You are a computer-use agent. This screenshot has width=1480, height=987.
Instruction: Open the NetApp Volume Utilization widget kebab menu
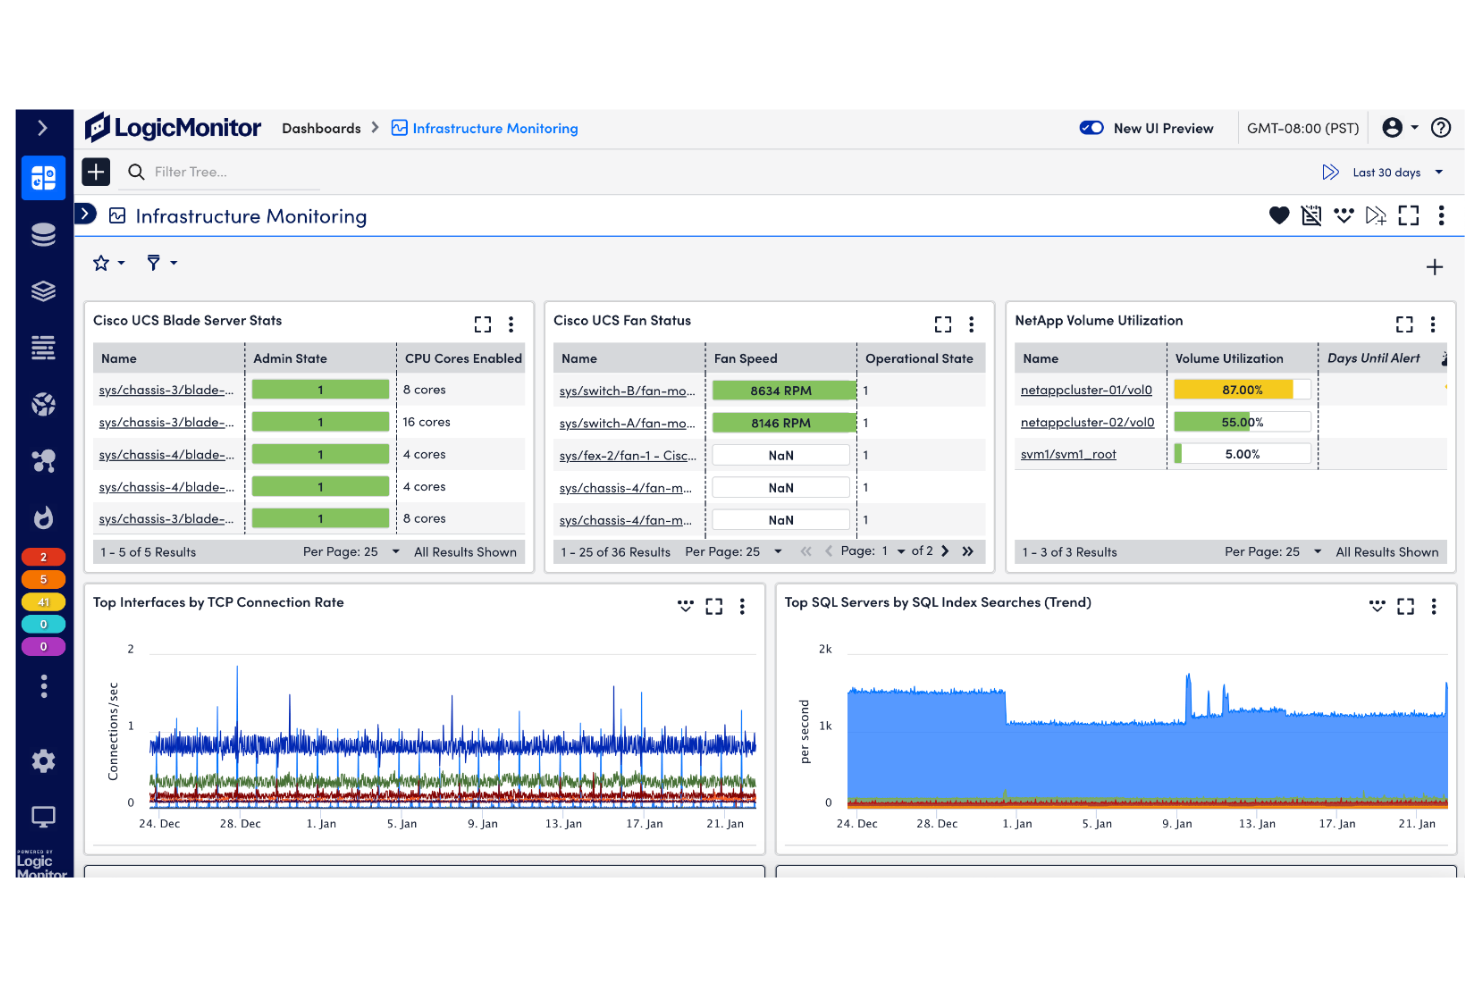pos(1433,324)
